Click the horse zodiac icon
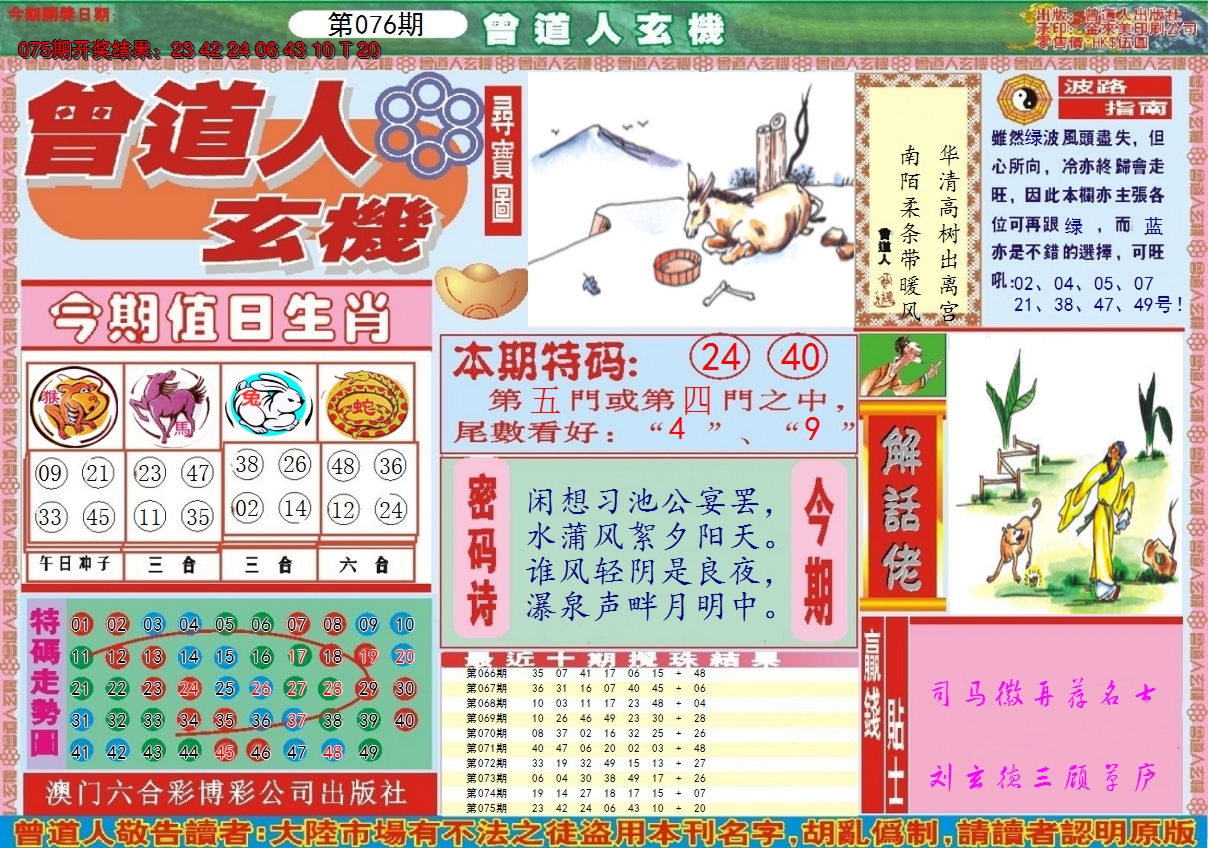 tap(172, 406)
